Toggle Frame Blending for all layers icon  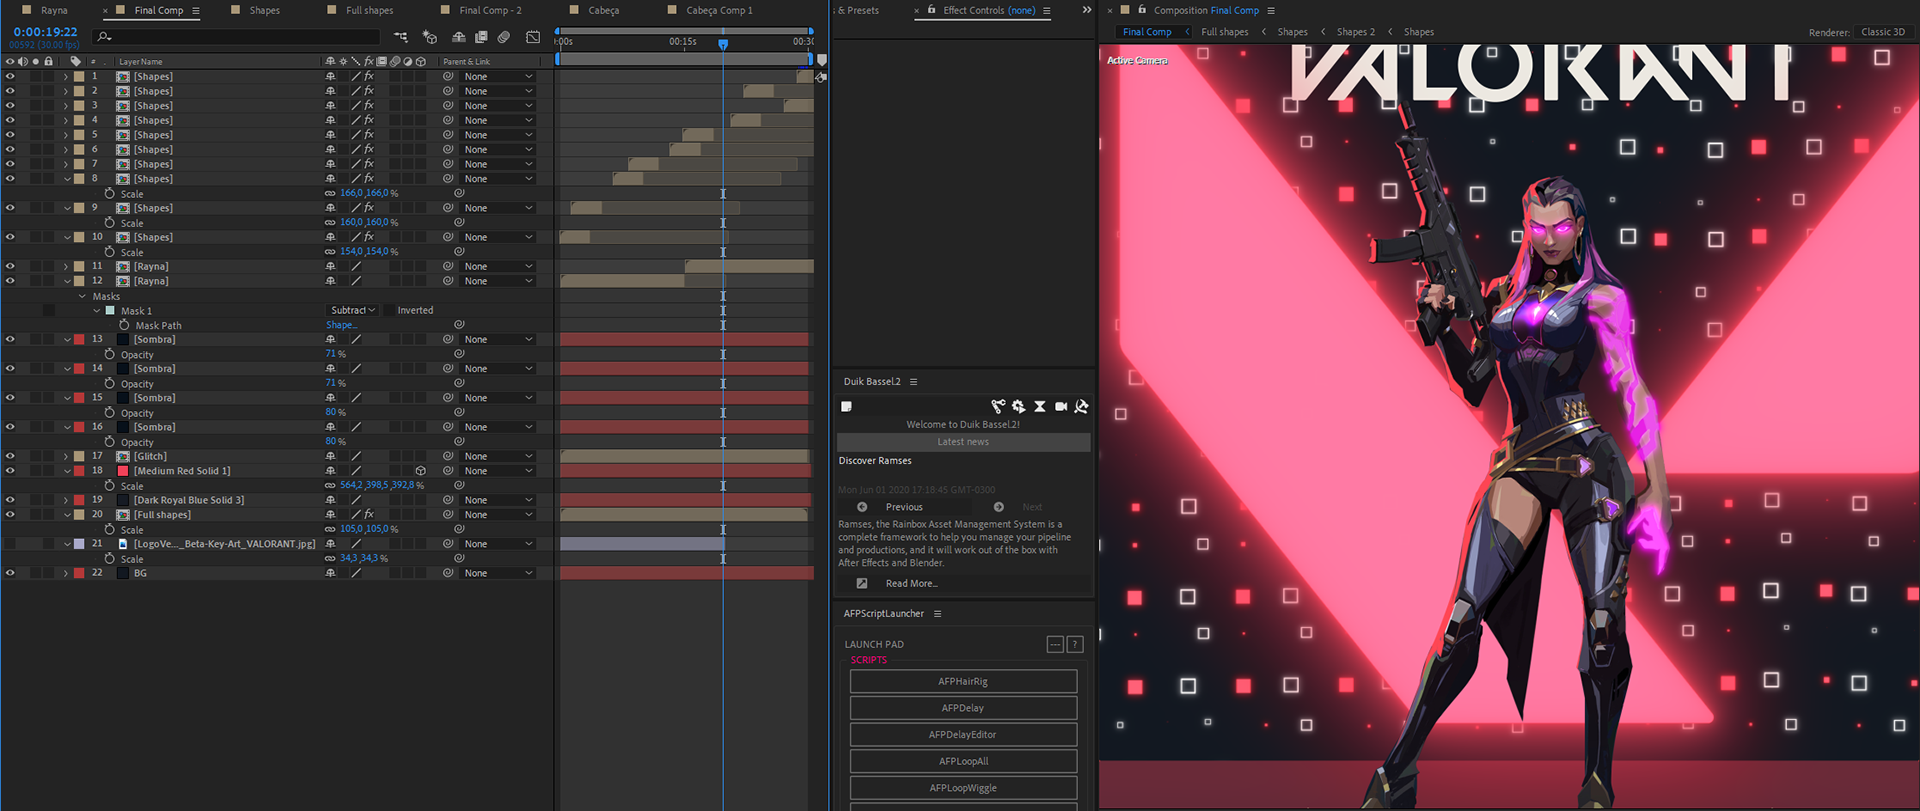tap(481, 37)
